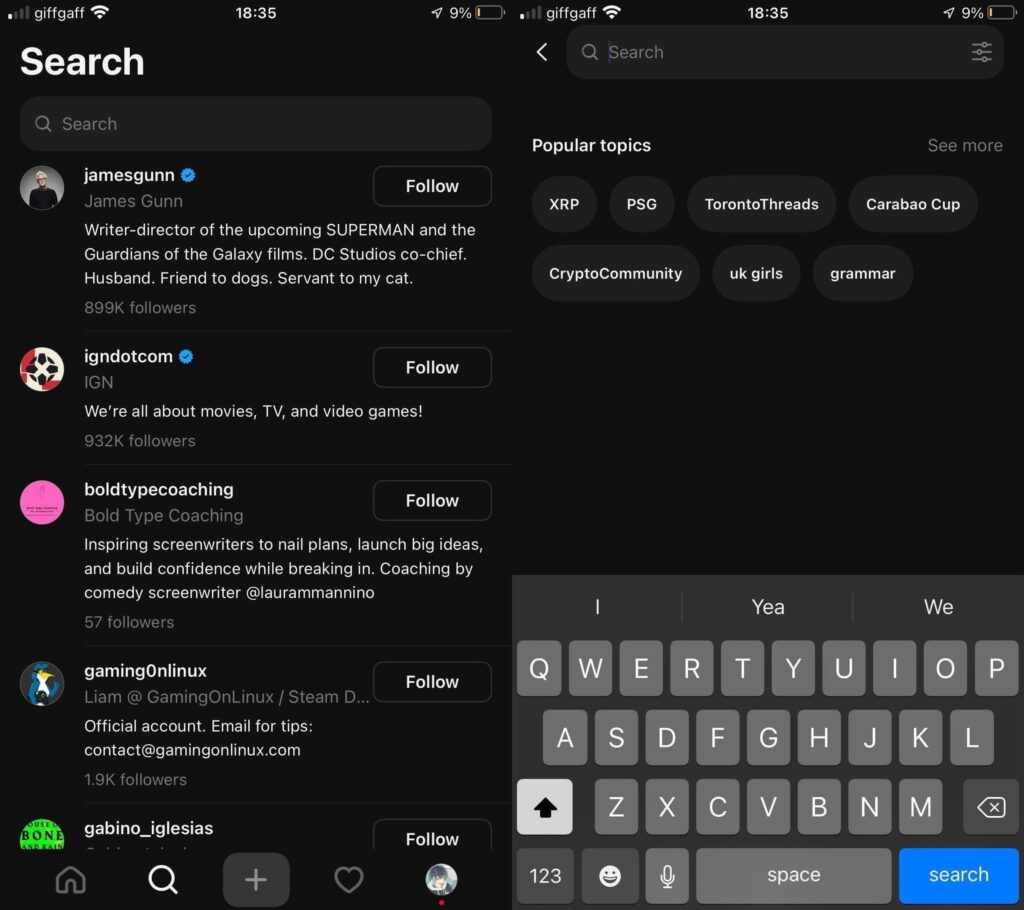Open the gabino_iglesias username

coord(148,828)
